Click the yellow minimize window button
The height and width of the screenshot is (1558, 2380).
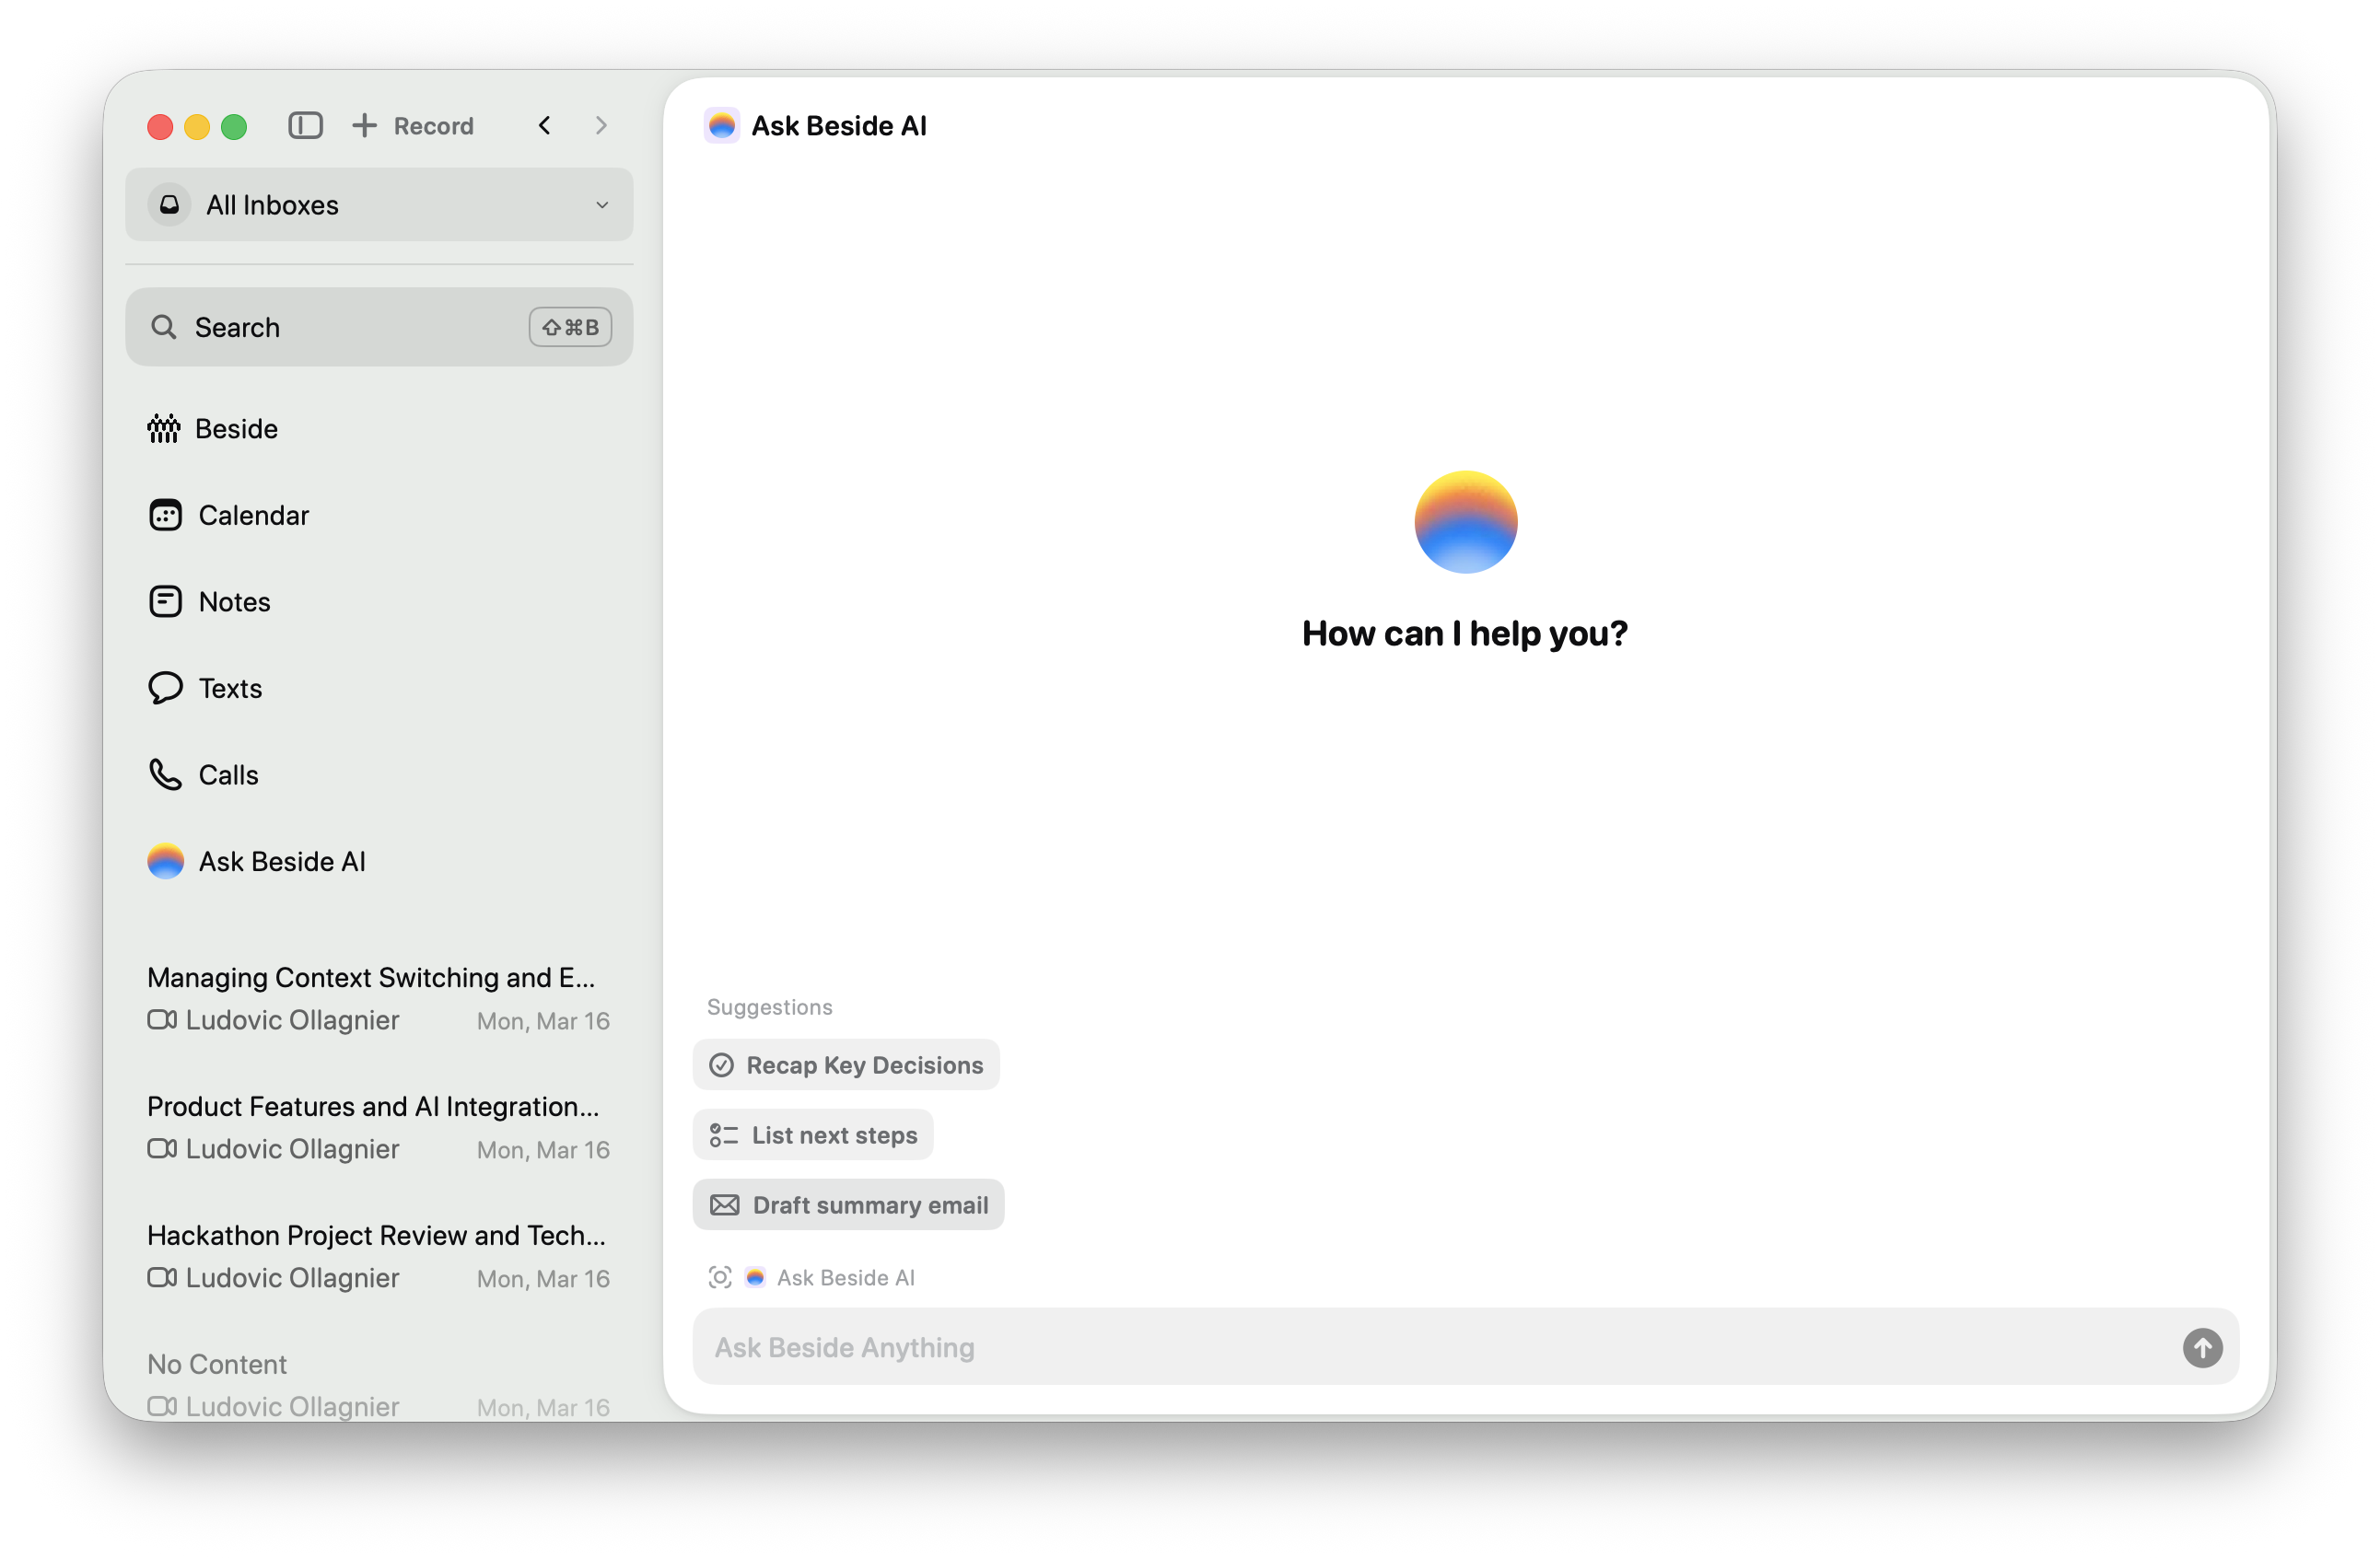pos(197,126)
